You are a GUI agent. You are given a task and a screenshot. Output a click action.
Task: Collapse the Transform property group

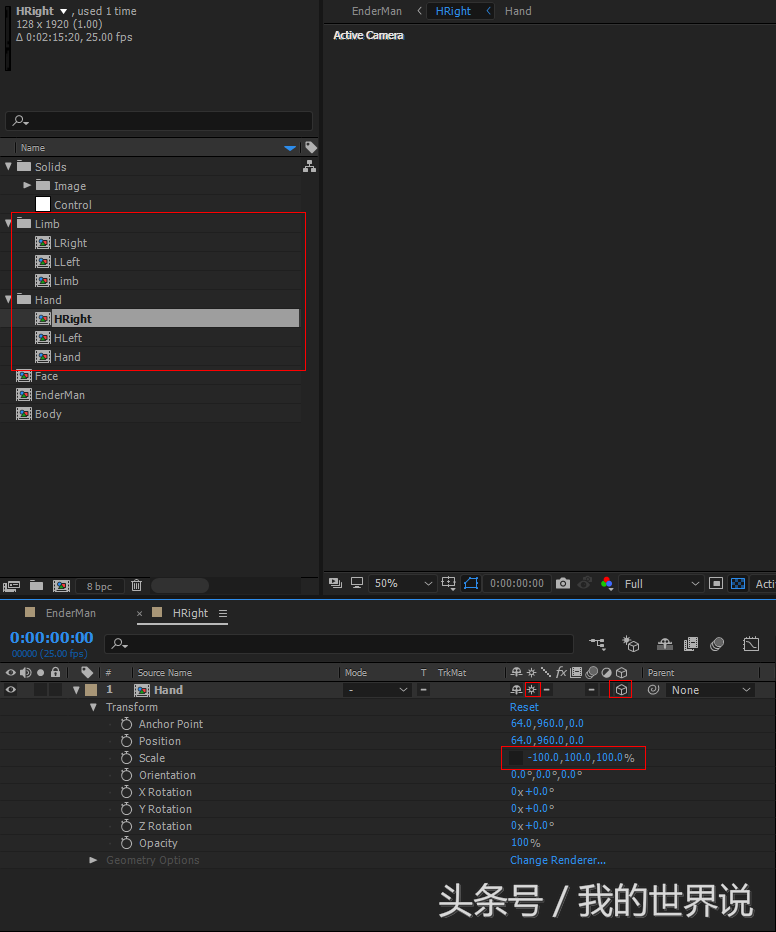click(94, 707)
